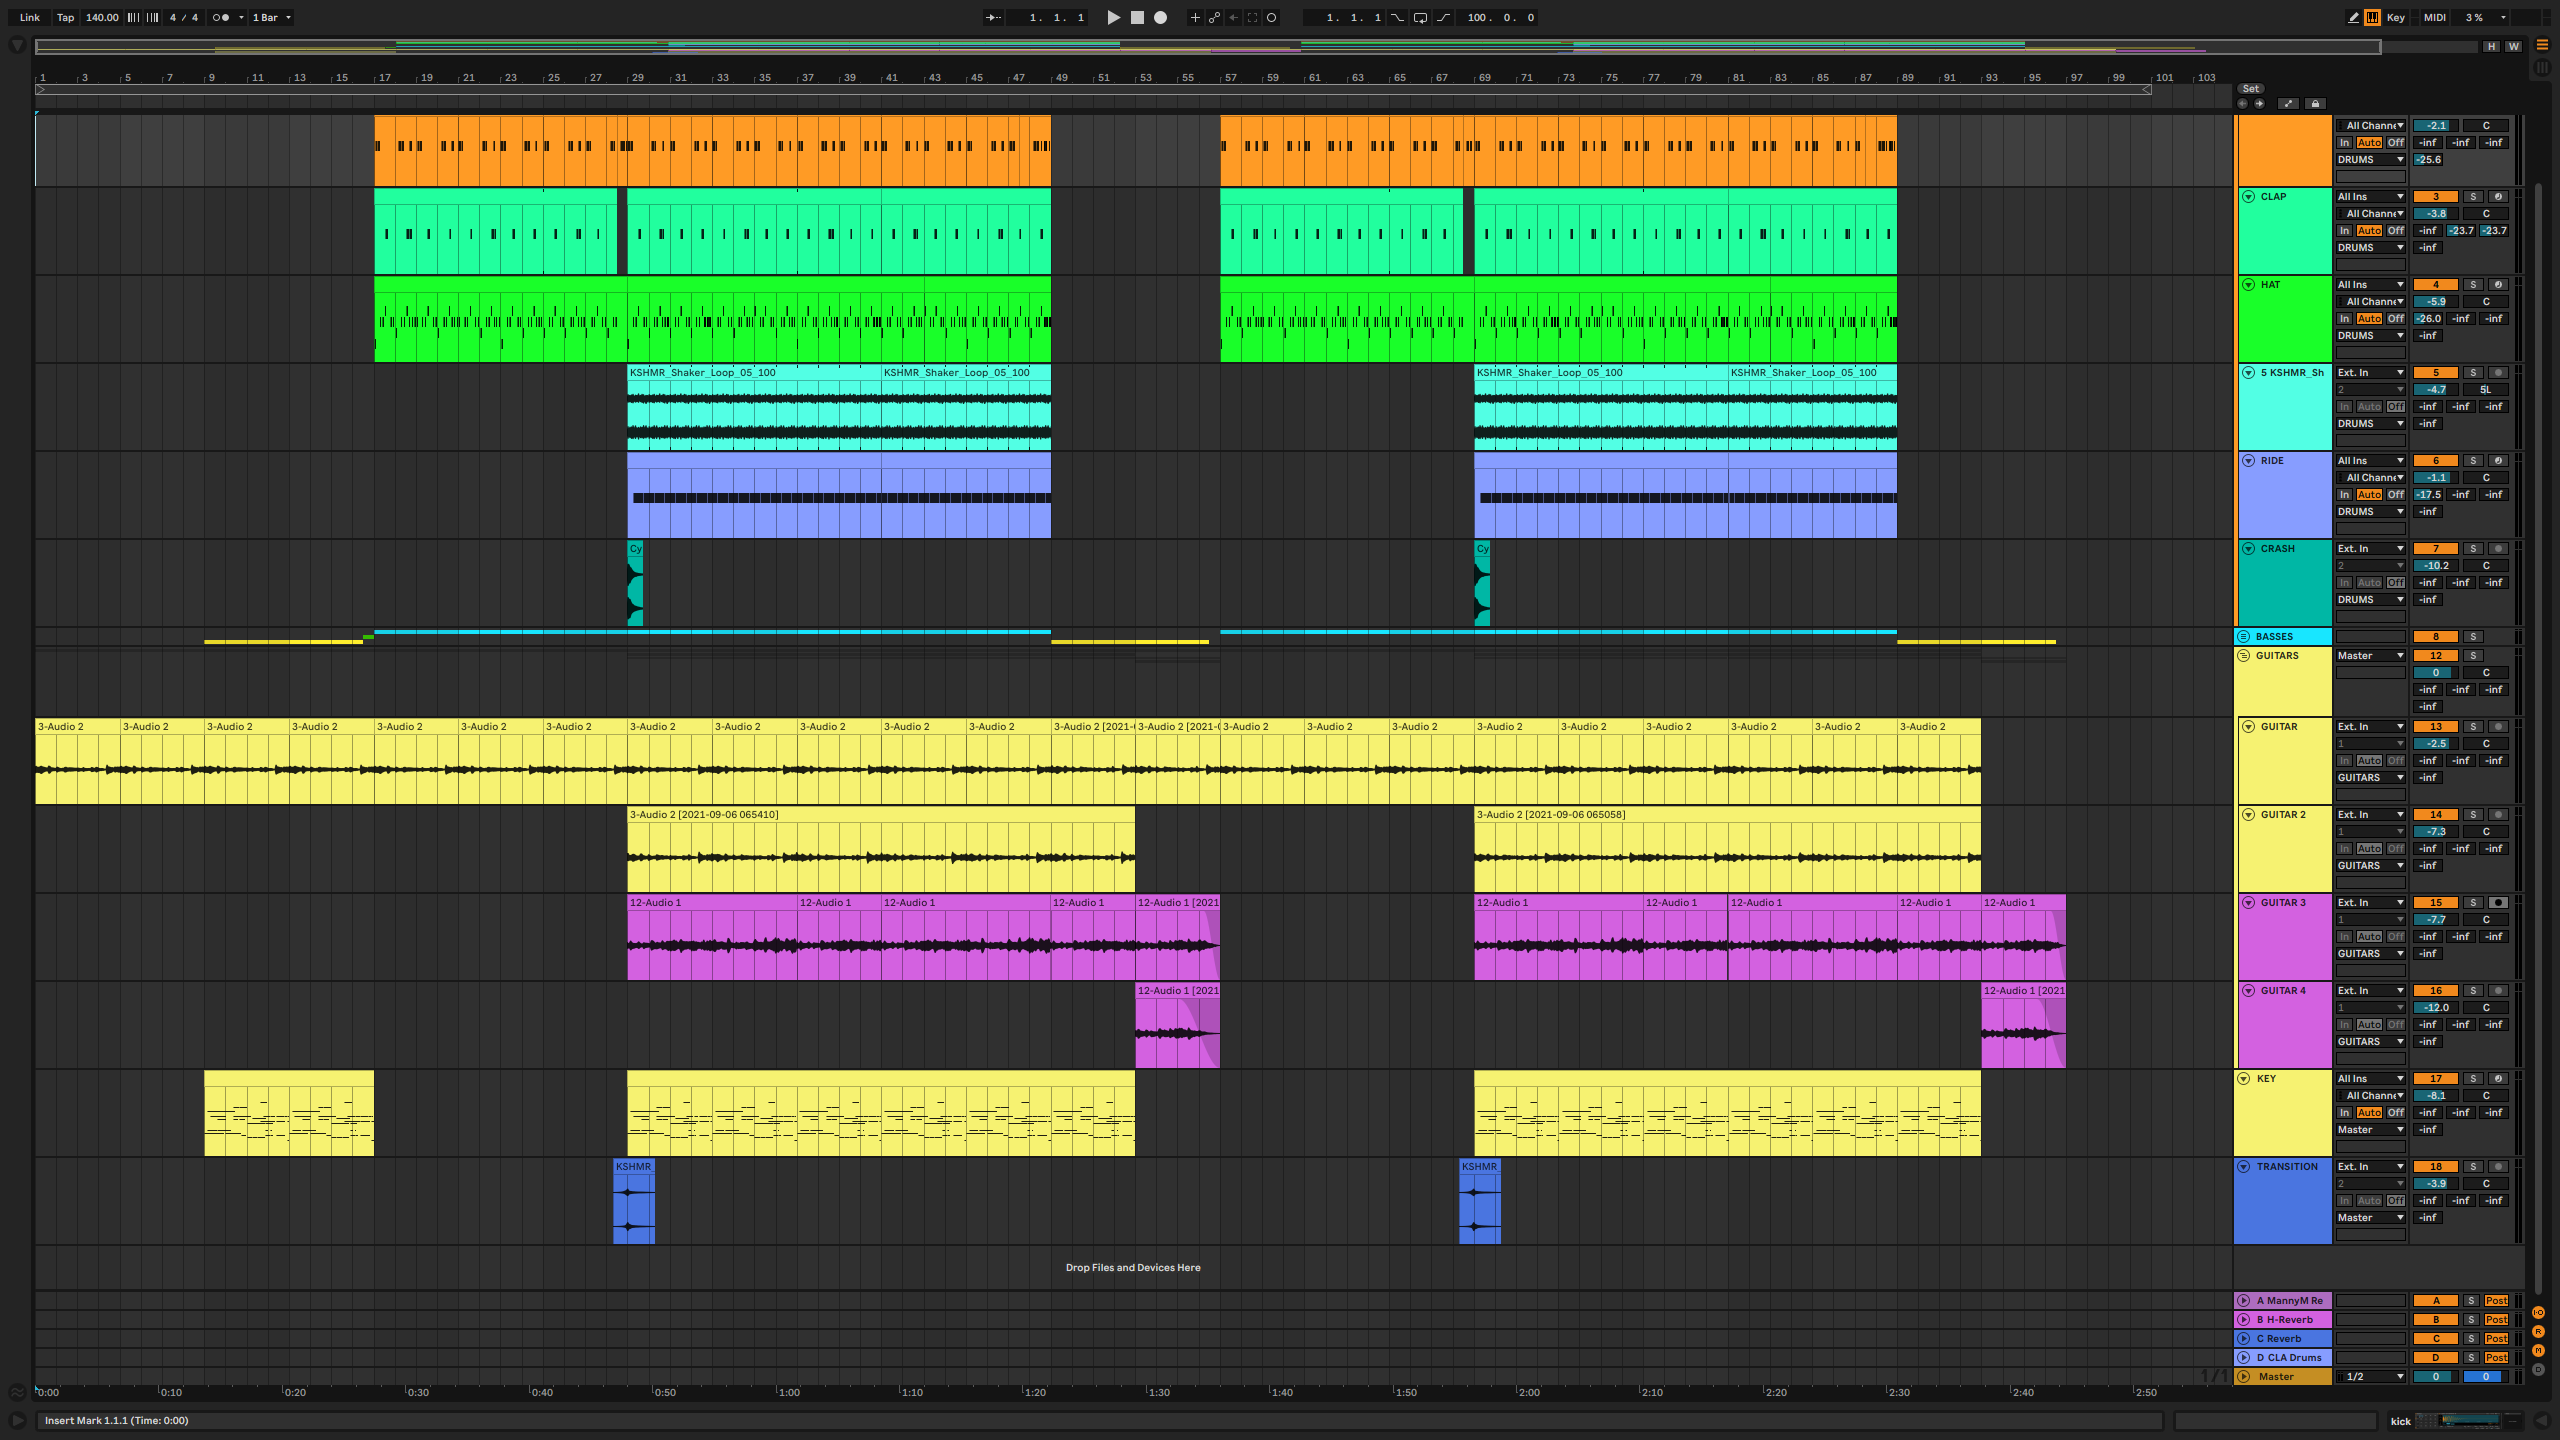
Task: Click the Automation Arm chain icon
Action: coord(1214,17)
